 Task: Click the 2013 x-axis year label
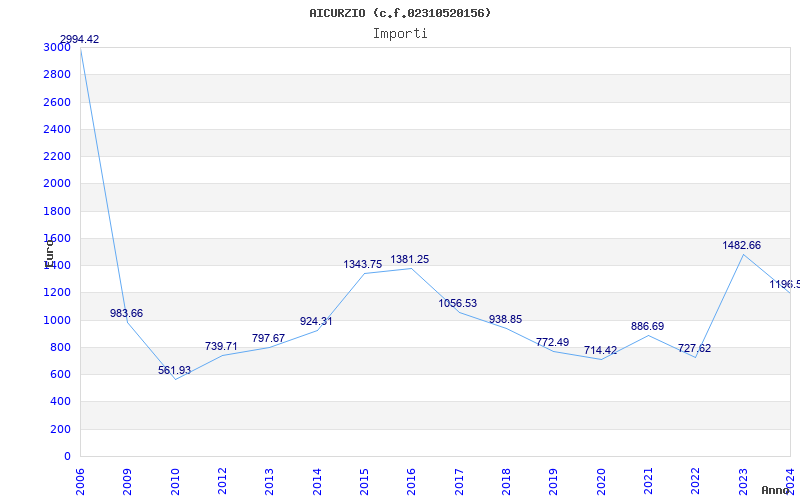(x=269, y=482)
